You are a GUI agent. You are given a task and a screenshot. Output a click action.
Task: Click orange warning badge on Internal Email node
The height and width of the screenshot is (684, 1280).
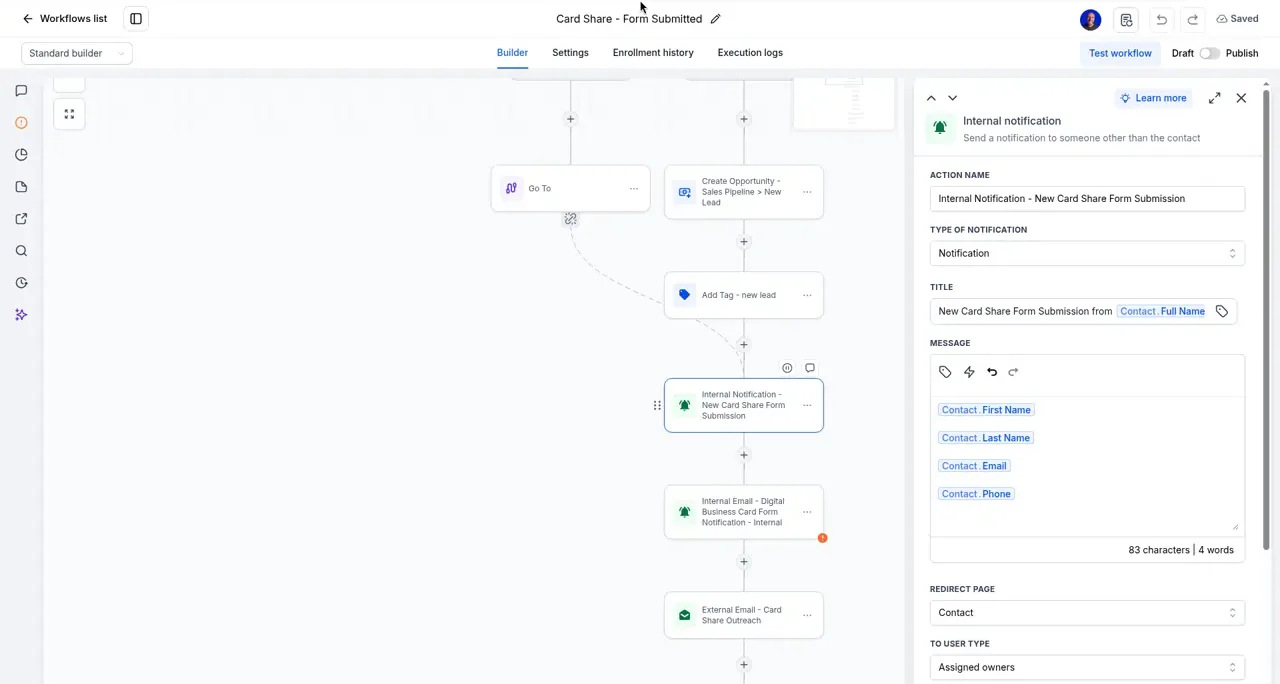click(822, 538)
